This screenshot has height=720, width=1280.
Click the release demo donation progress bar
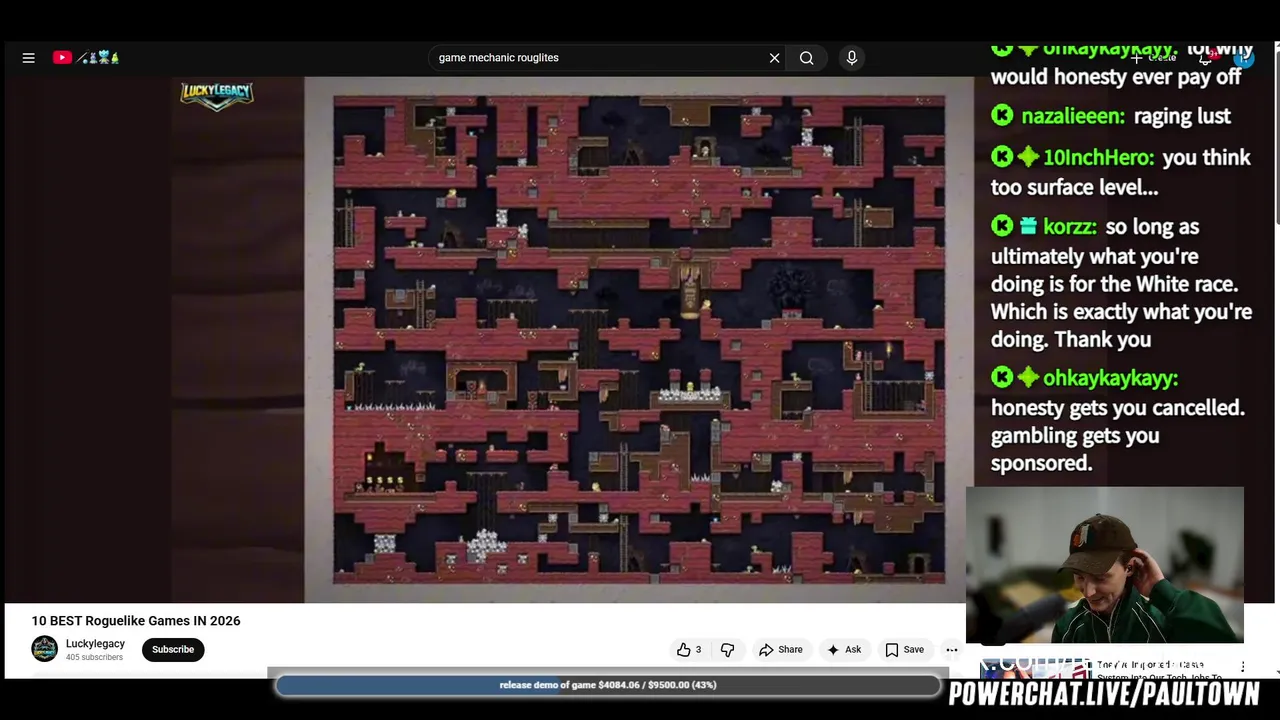(608, 685)
